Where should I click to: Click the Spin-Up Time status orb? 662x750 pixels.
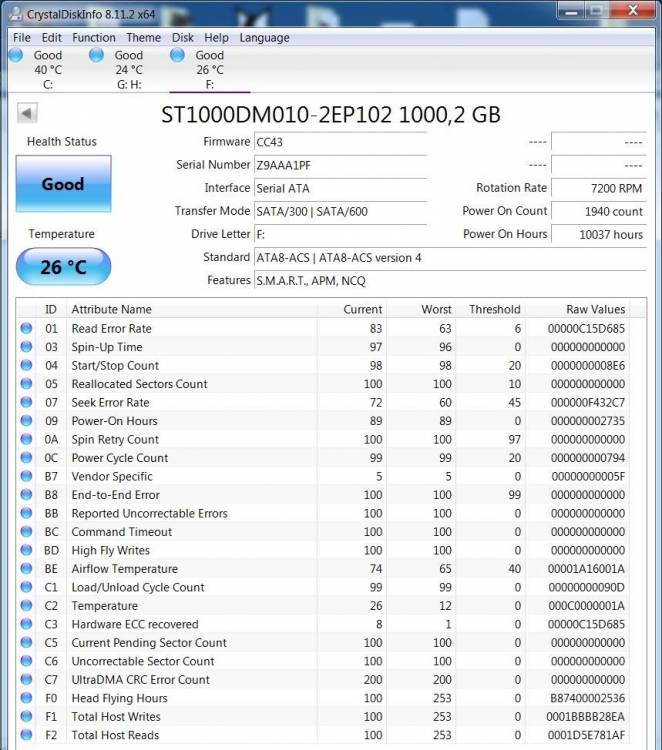26,347
